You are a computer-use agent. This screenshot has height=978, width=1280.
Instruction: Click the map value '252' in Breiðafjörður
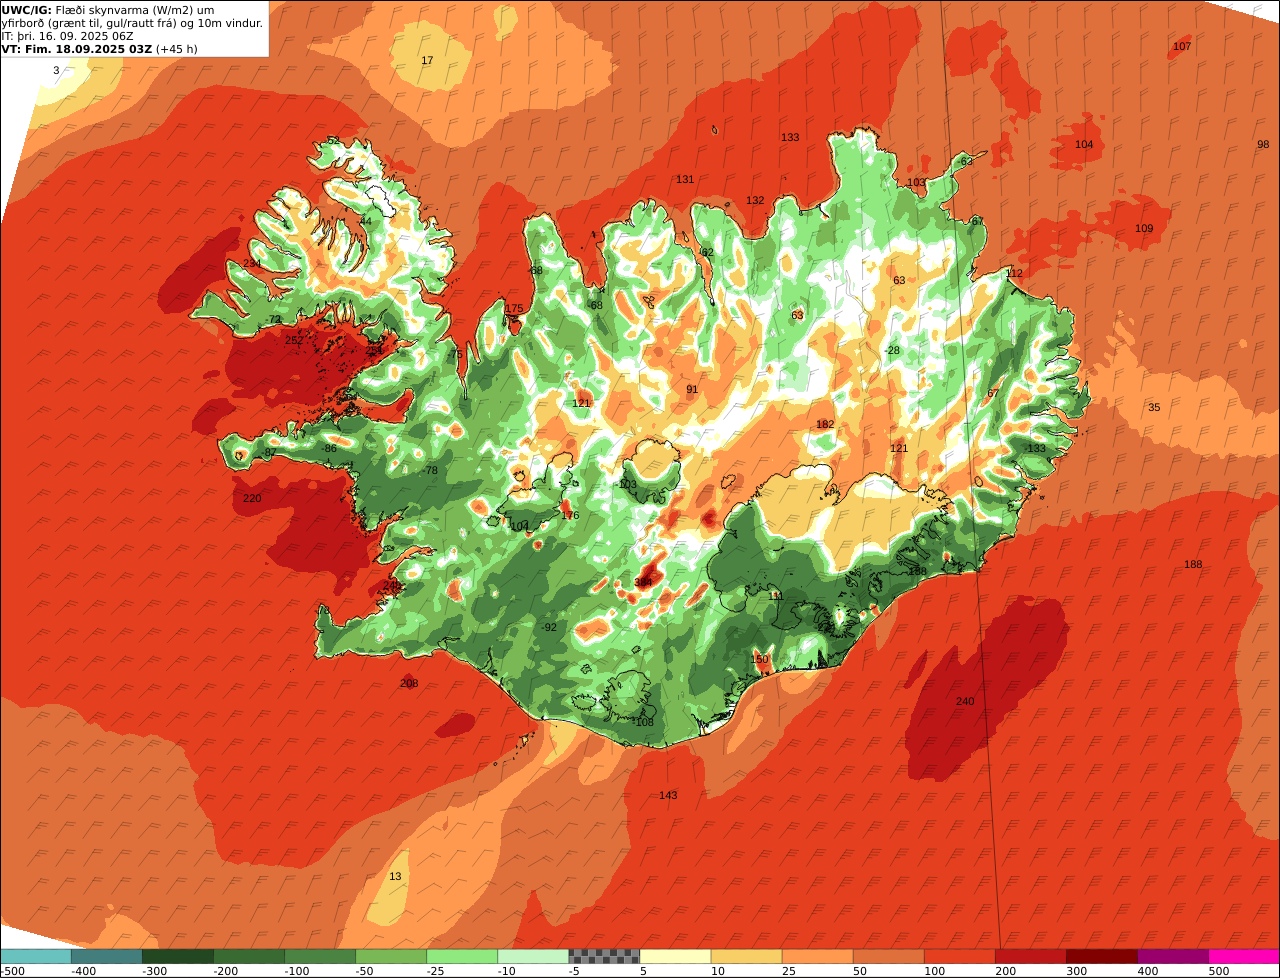tap(294, 340)
